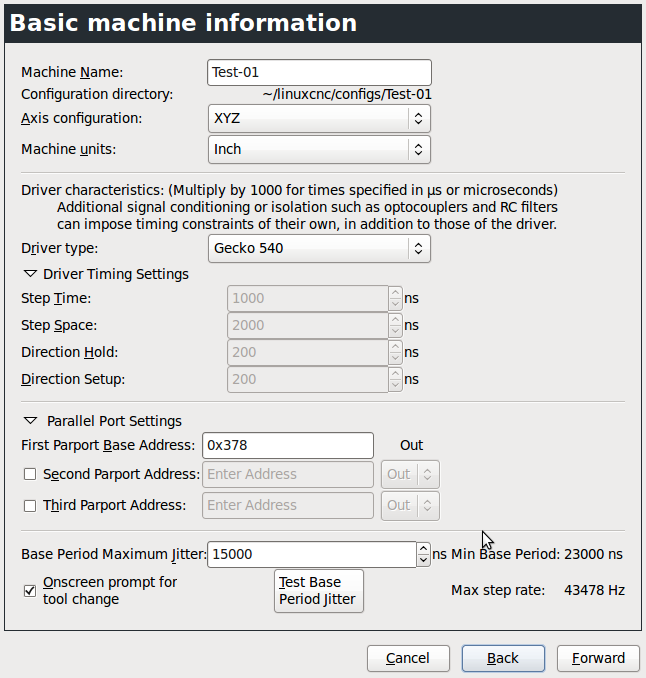Enable the Second Parport Address checkbox
The height and width of the screenshot is (678, 646).
click(x=30, y=474)
